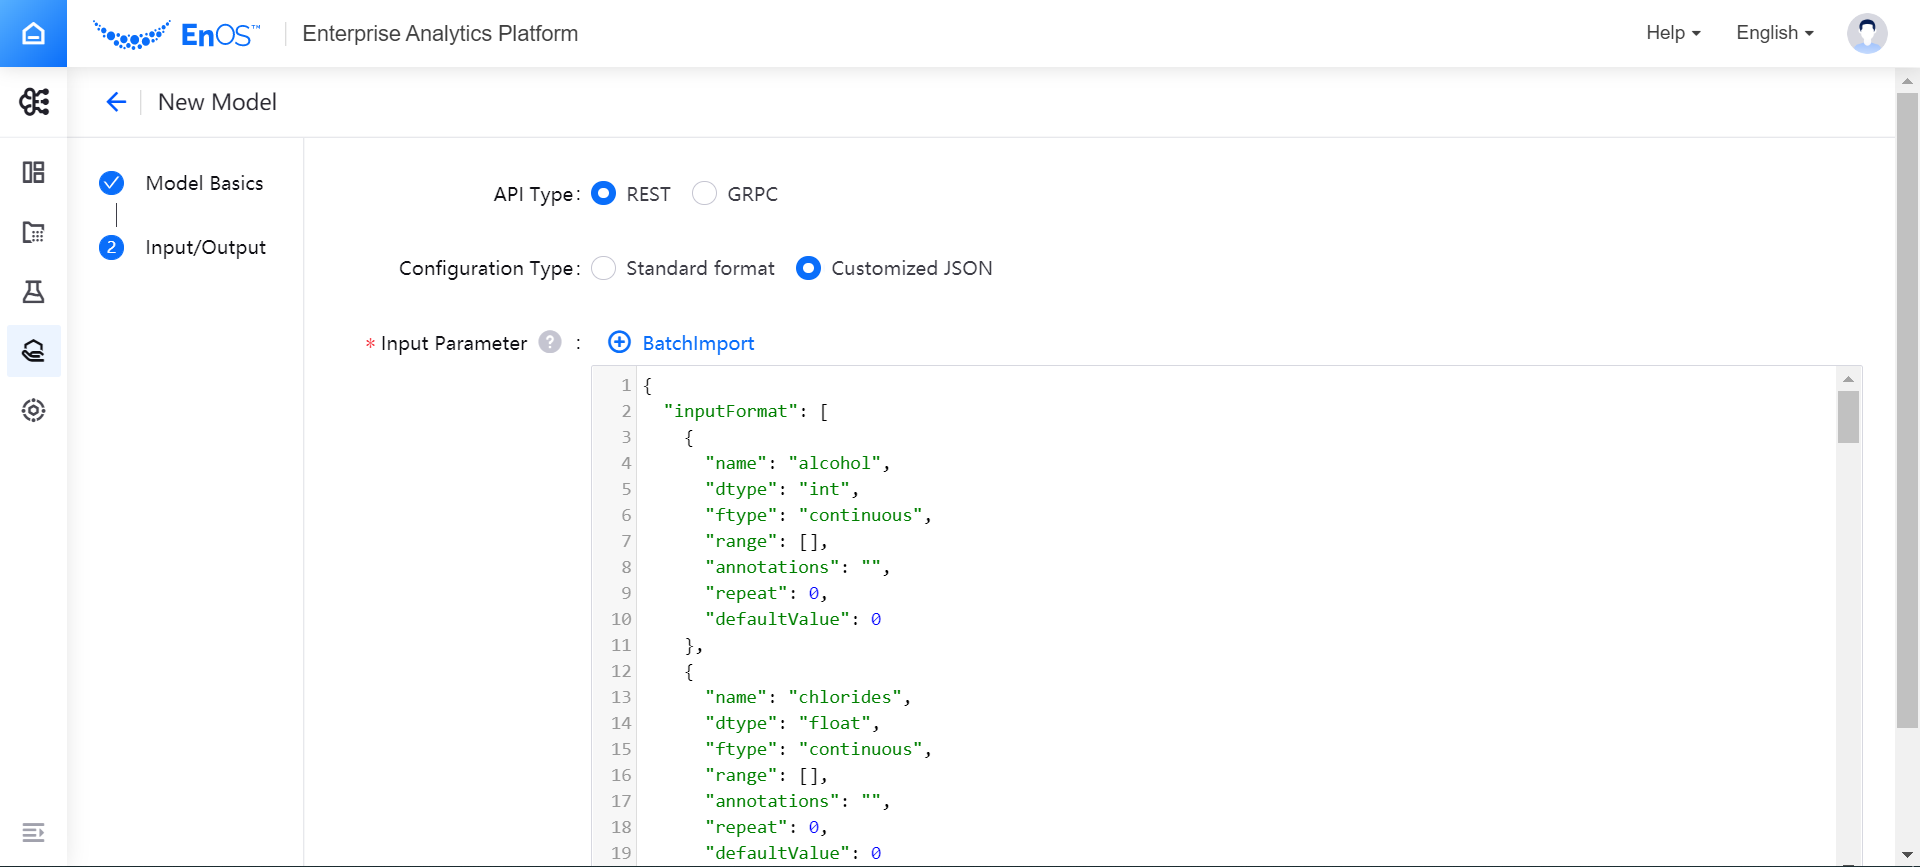The height and width of the screenshot is (867, 1920).
Task: Open the brain-shaped AI module icon
Action: click(x=33, y=101)
